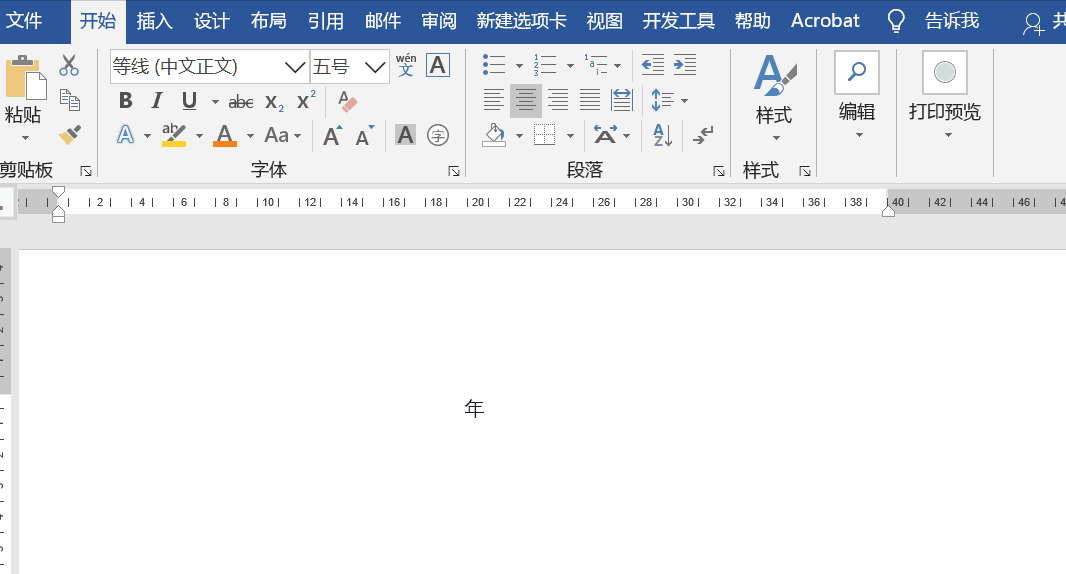Screen dimensions: 1066x574
Task: Apply distributed alignment icon
Action: tap(621, 101)
